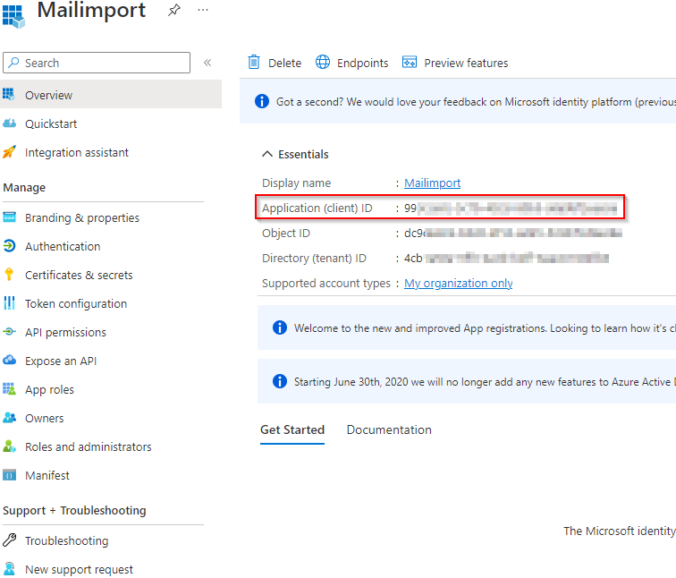Open App roles
This screenshot has width=676, height=578.
pos(50,390)
